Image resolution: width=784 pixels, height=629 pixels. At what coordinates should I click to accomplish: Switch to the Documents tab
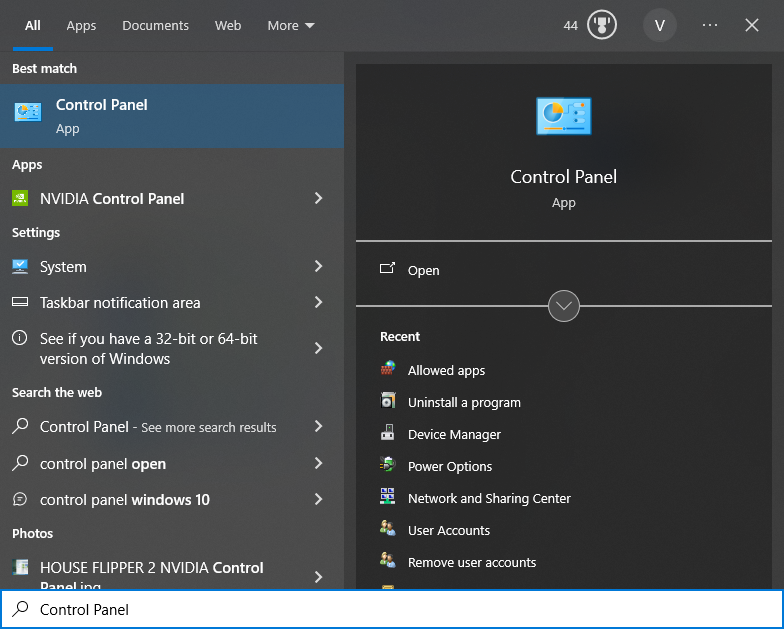(x=156, y=26)
